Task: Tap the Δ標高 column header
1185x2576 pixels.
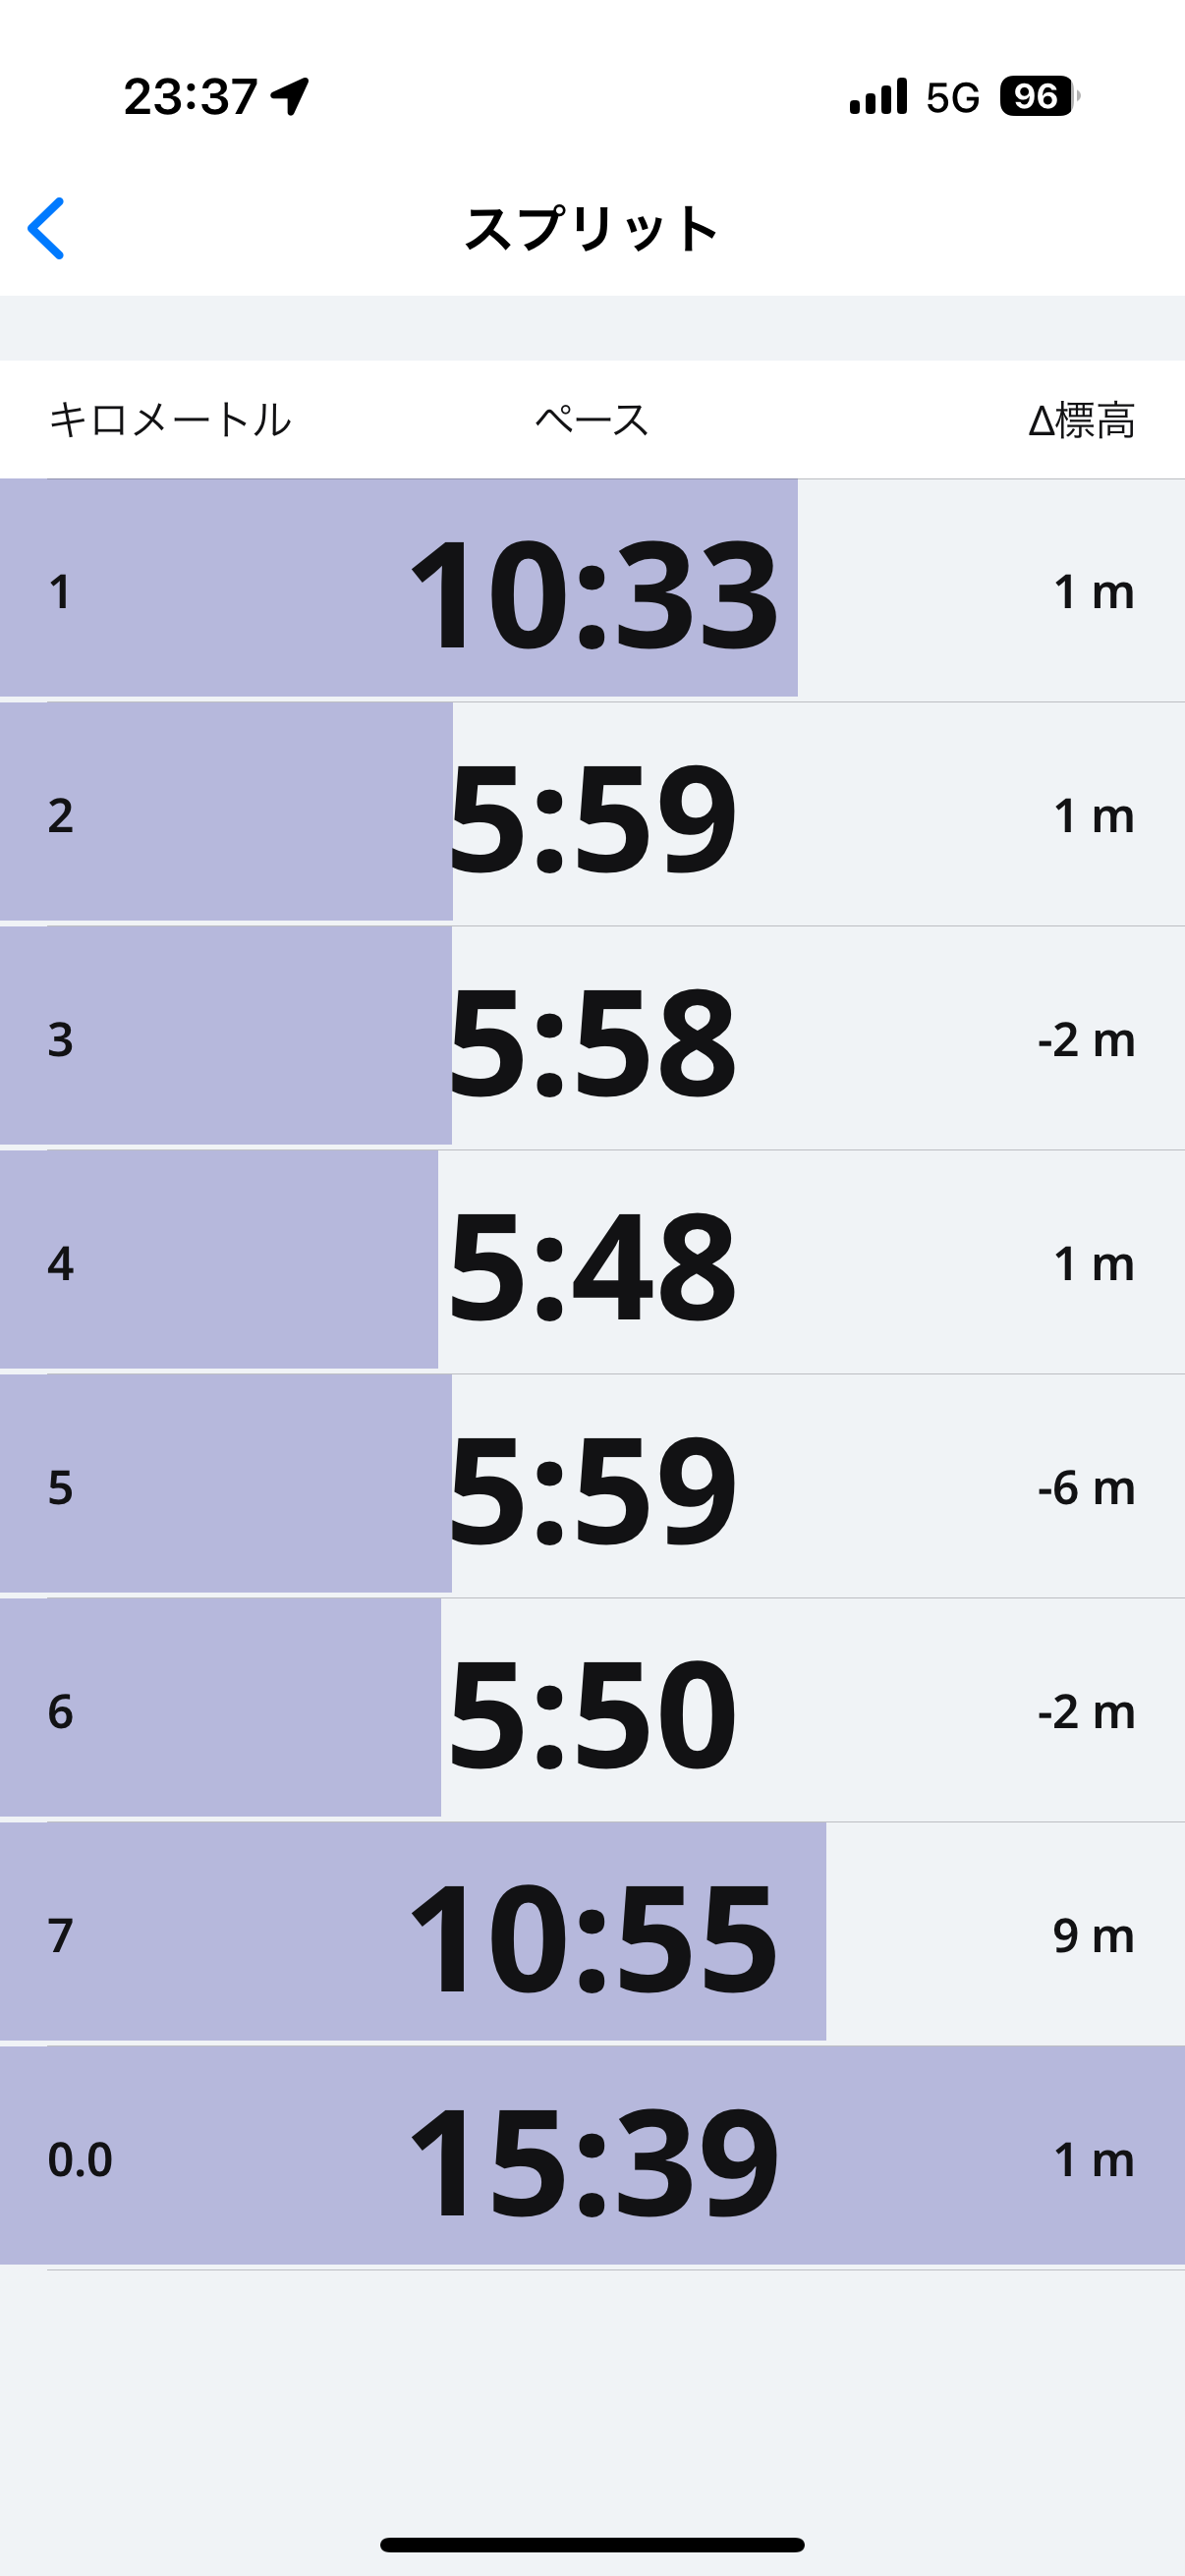Action: (x=1081, y=420)
